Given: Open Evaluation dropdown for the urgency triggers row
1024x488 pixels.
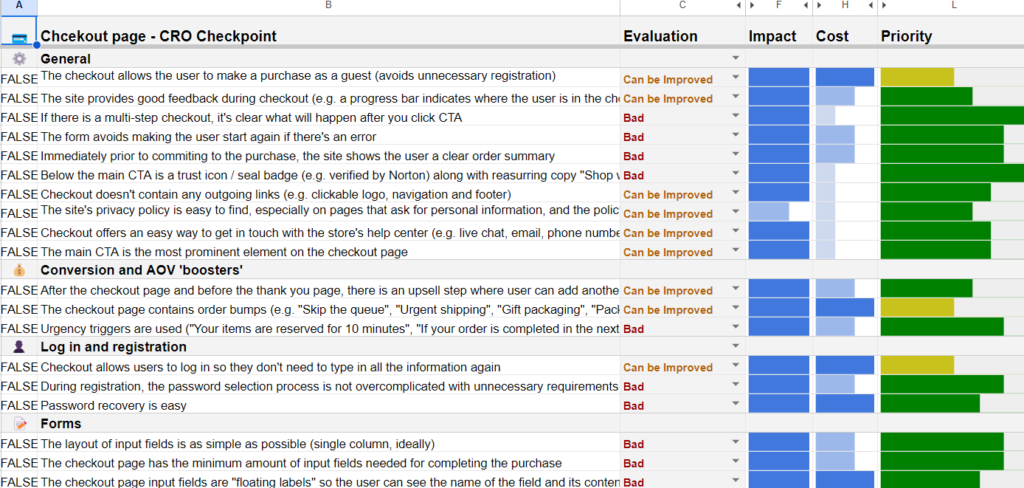Looking at the screenshot, I should point(736,328).
